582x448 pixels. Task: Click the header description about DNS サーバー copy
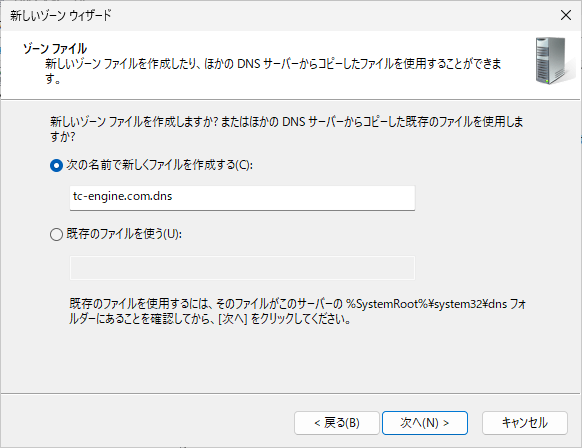pos(274,71)
